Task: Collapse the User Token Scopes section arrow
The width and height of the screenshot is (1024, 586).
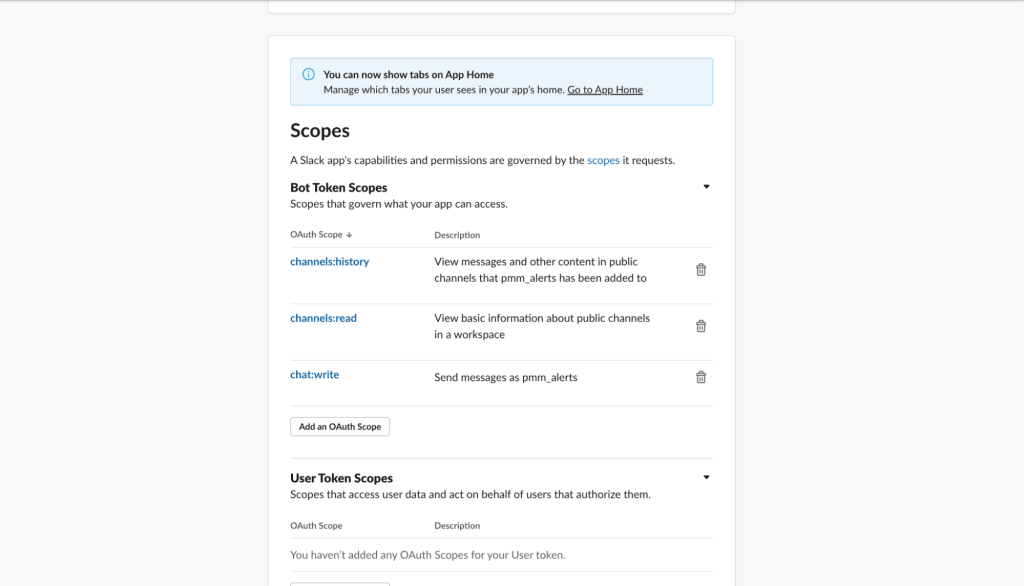Action: (706, 478)
